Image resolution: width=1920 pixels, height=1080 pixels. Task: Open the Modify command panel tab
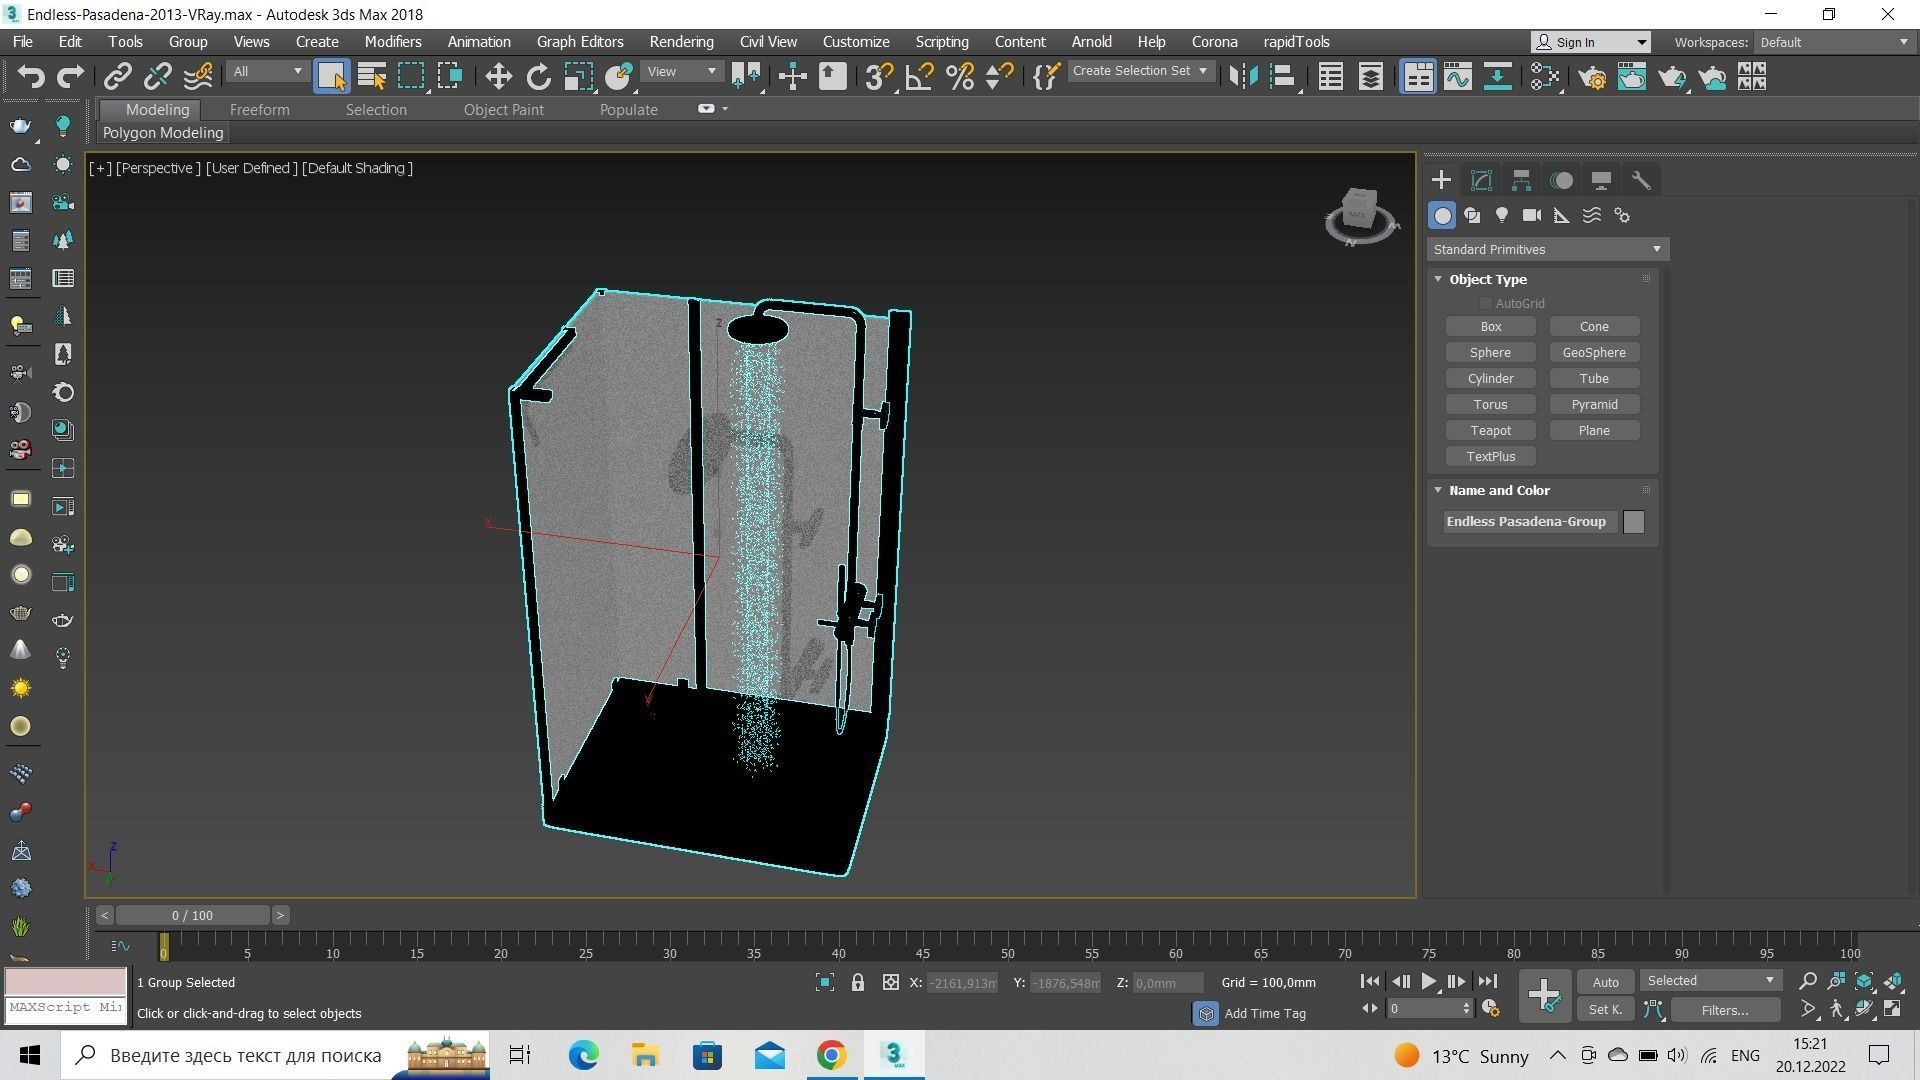(1481, 180)
